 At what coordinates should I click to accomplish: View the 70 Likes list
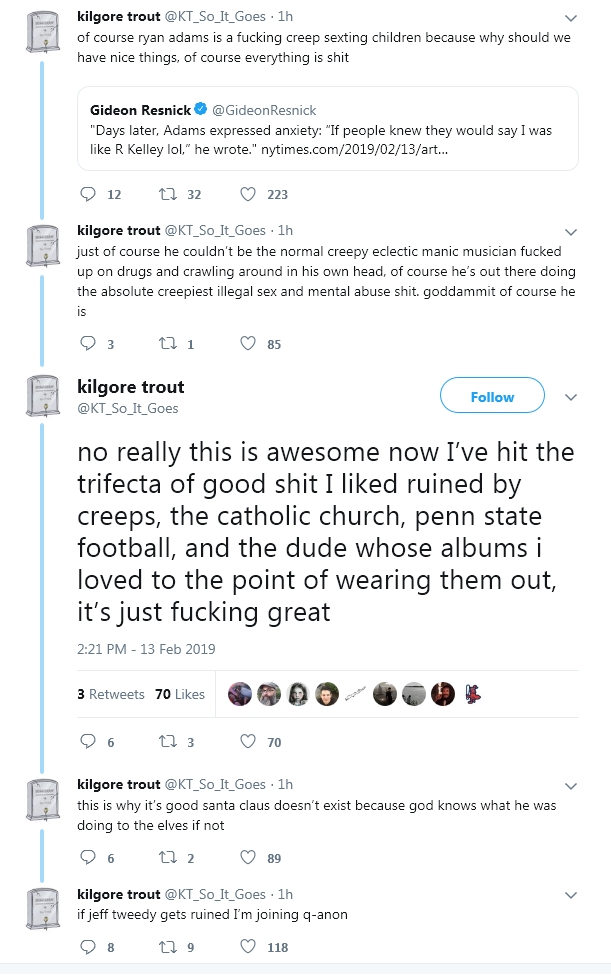180,694
